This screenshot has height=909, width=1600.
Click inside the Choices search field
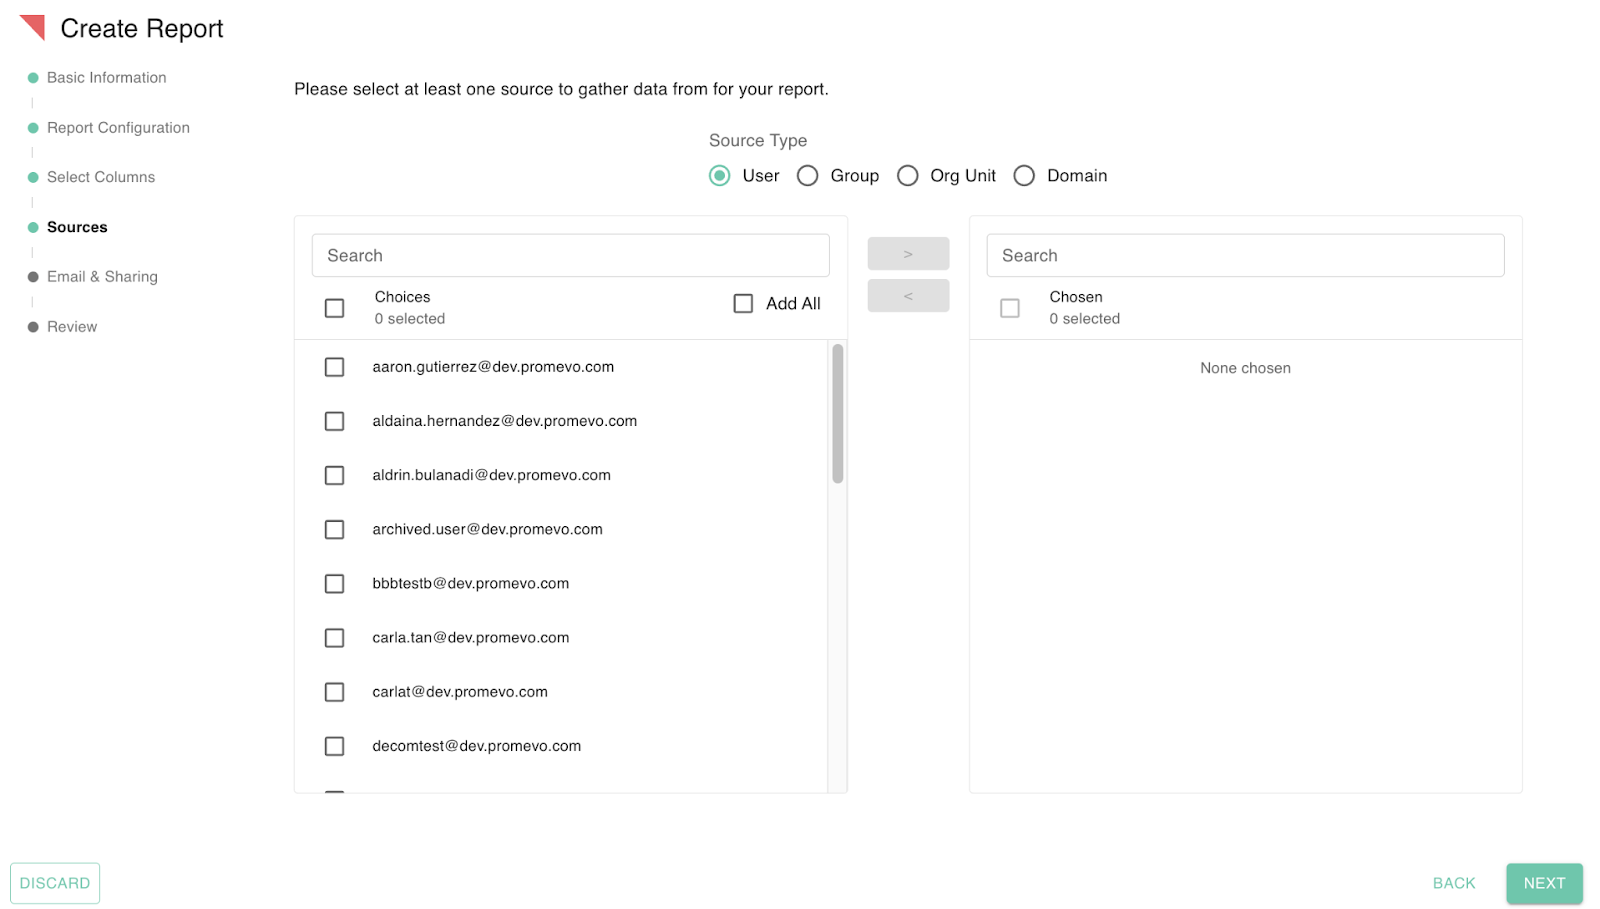[570, 255]
